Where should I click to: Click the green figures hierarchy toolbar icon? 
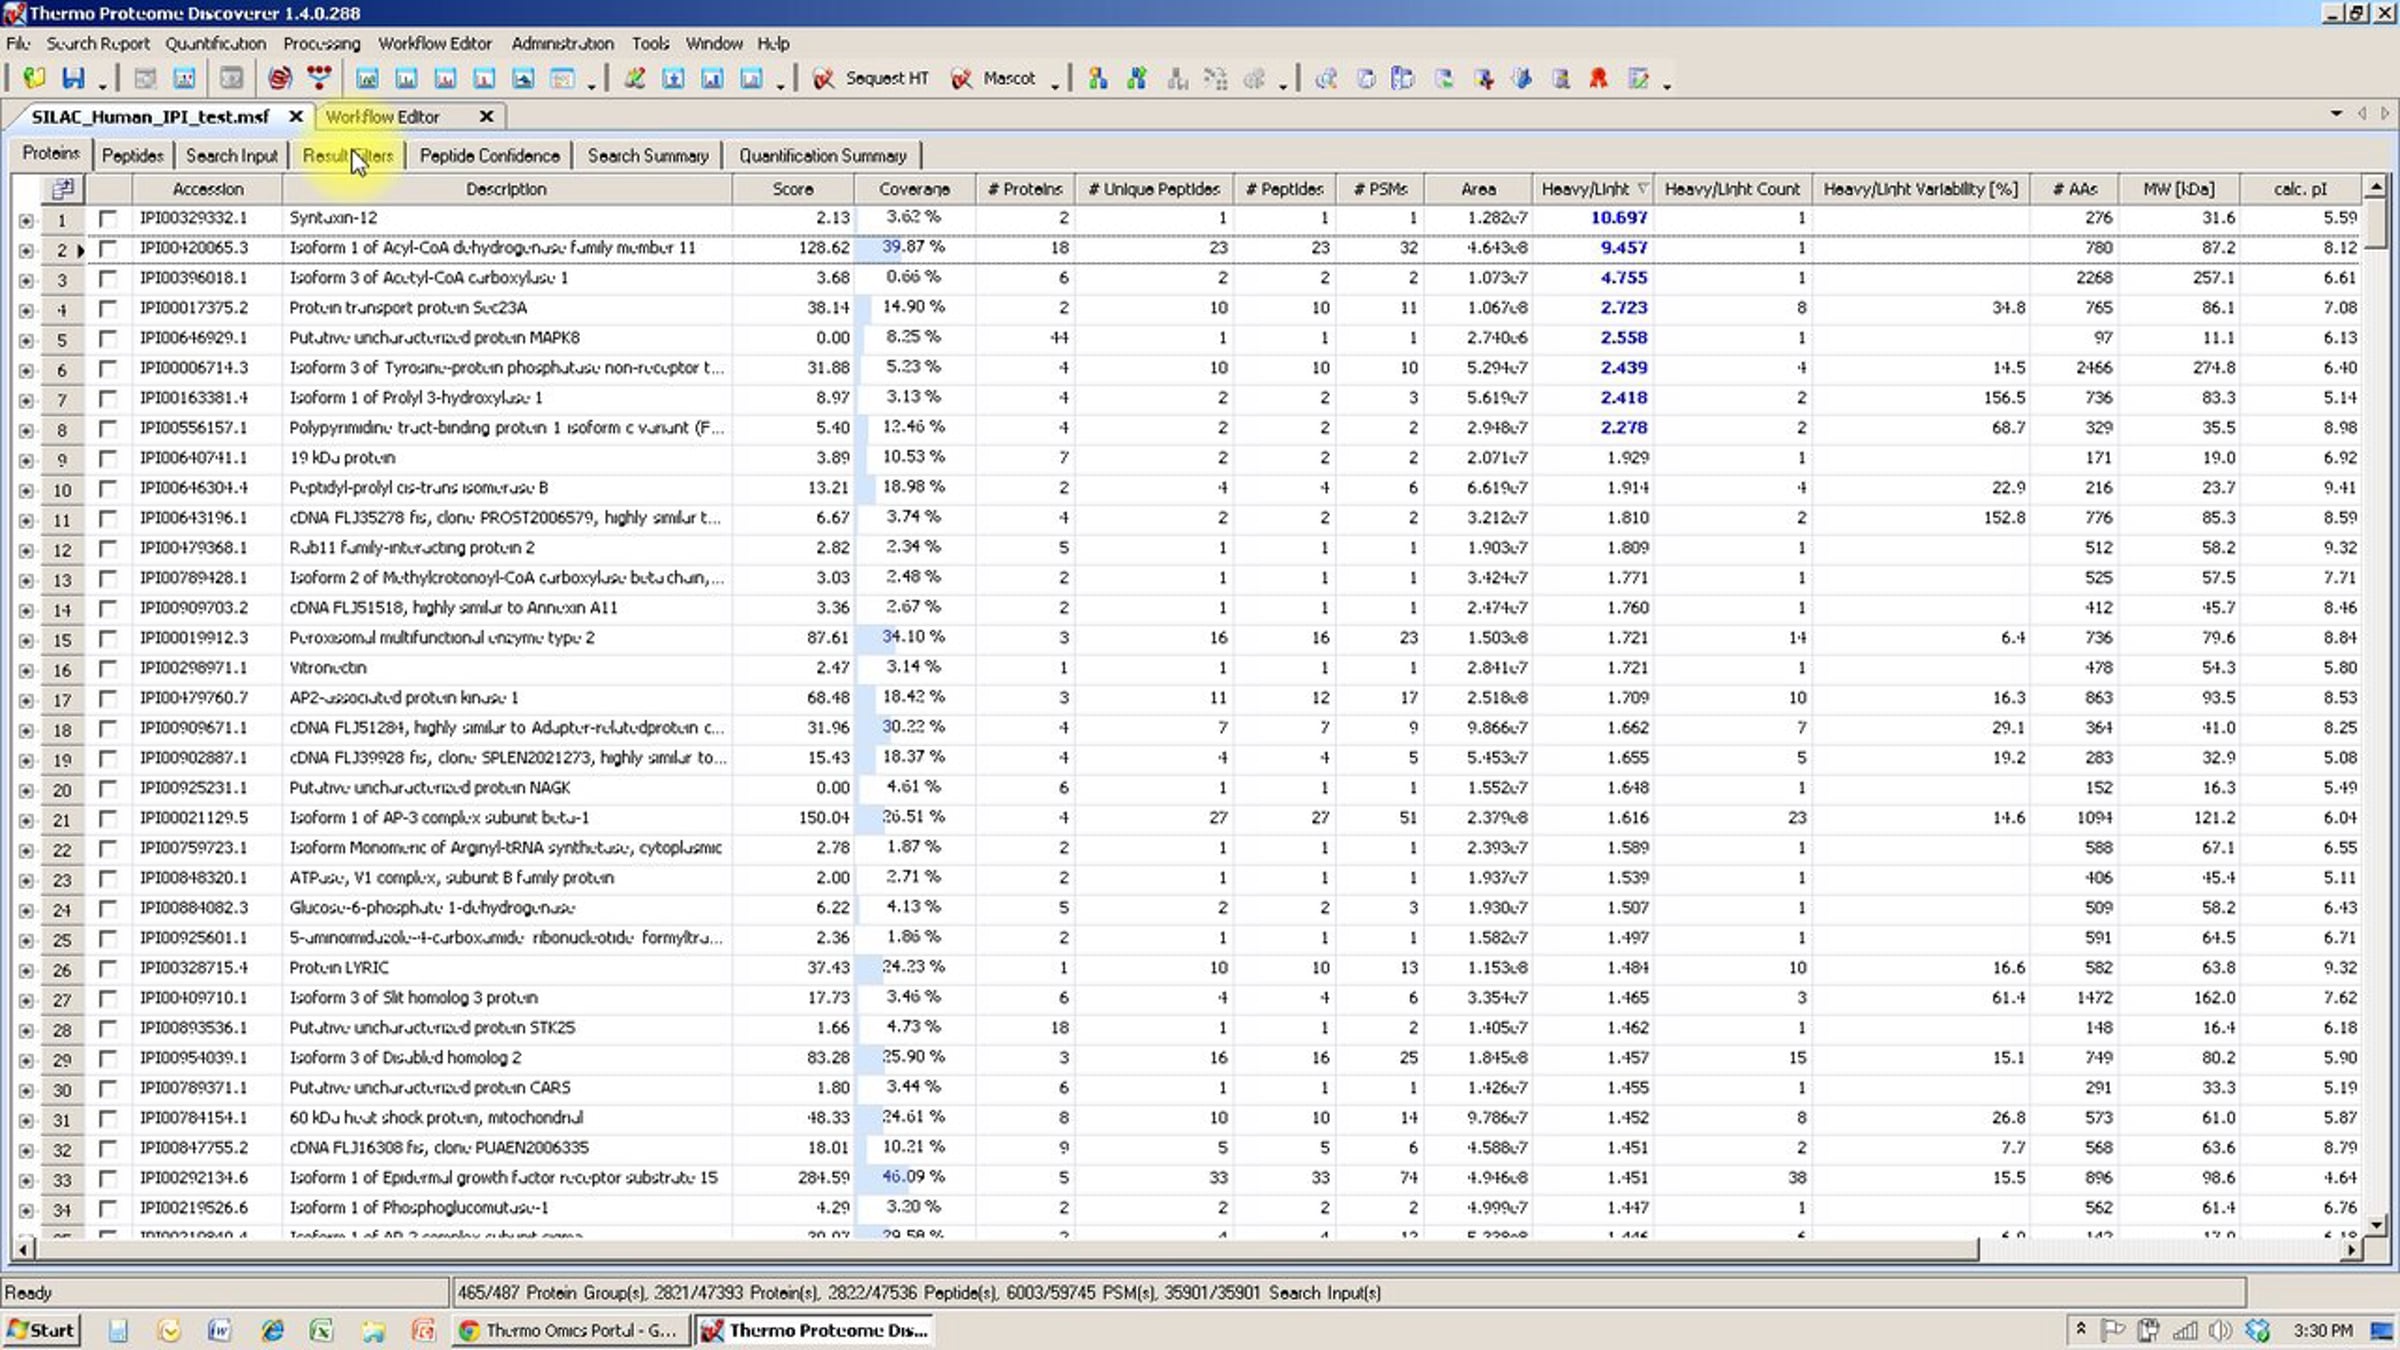(x=1137, y=78)
